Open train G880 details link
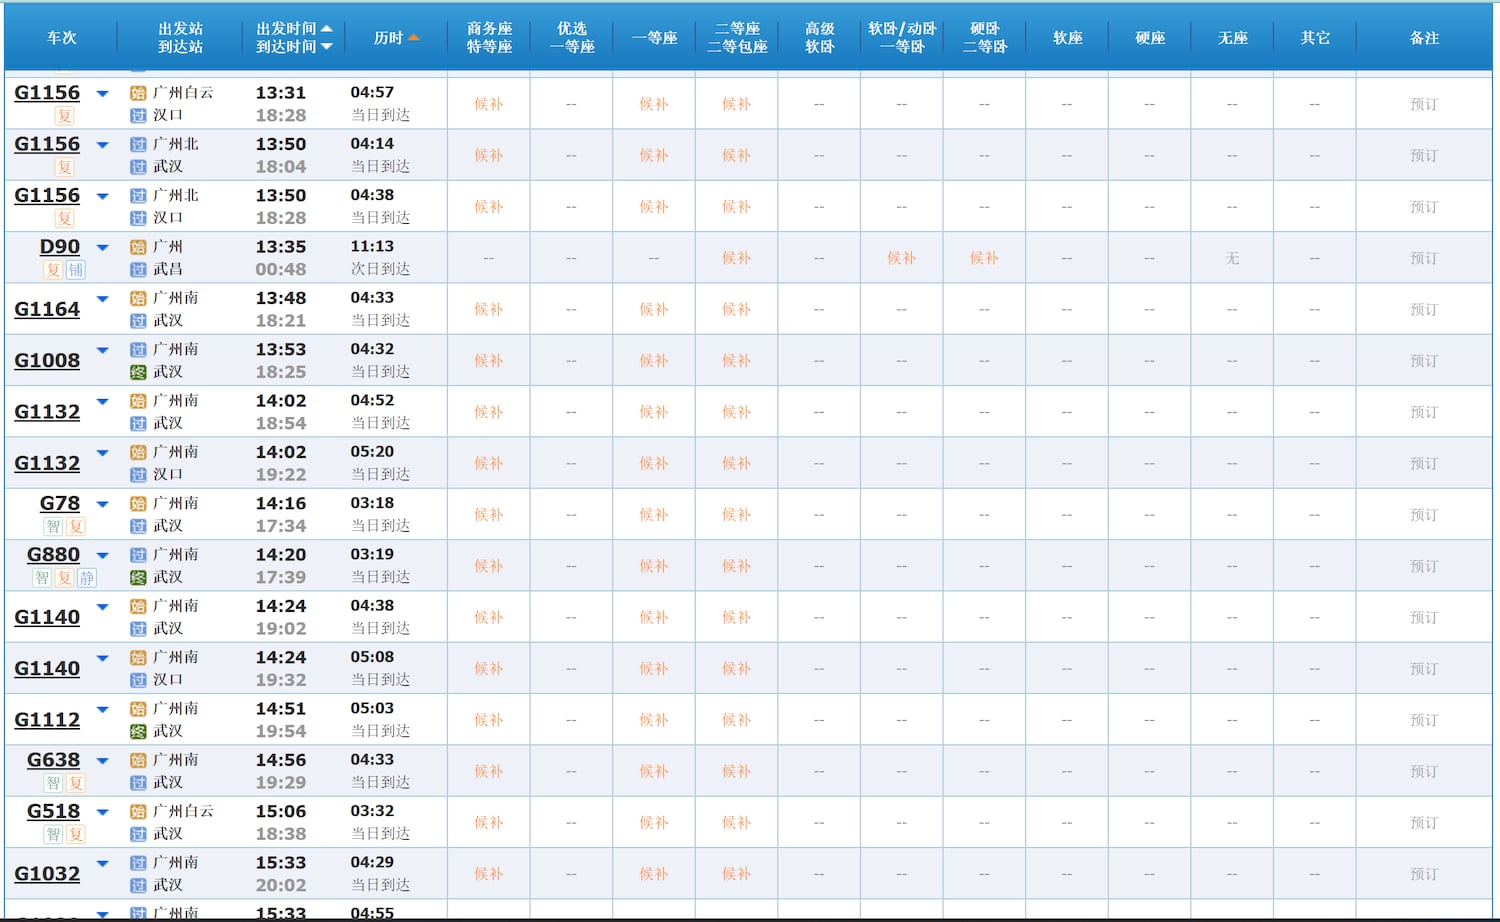Image resolution: width=1500 pixels, height=922 pixels. (x=53, y=554)
